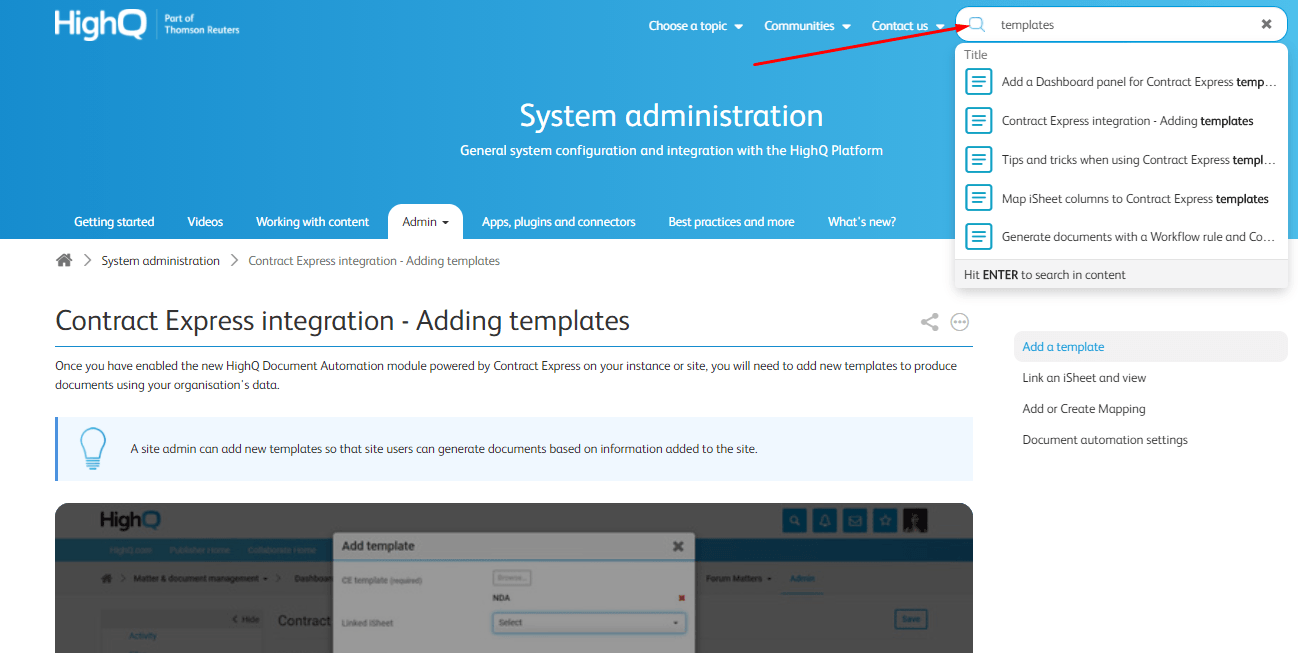Image resolution: width=1298 pixels, height=653 pixels.
Task: Click the article title Contract Express integration heading
Action: point(343,321)
